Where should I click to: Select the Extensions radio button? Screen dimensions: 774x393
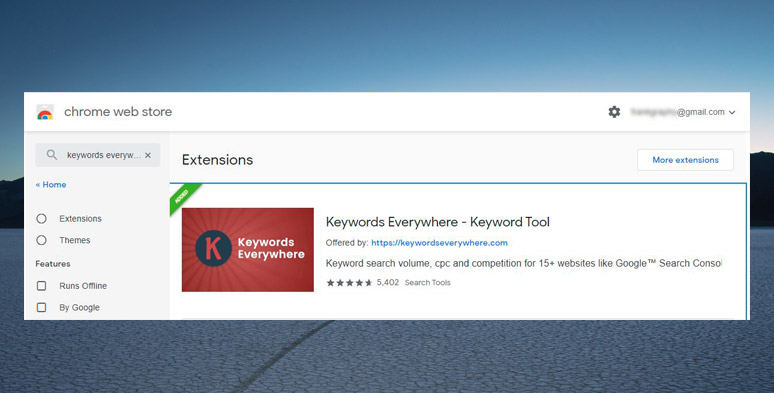click(x=41, y=218)
